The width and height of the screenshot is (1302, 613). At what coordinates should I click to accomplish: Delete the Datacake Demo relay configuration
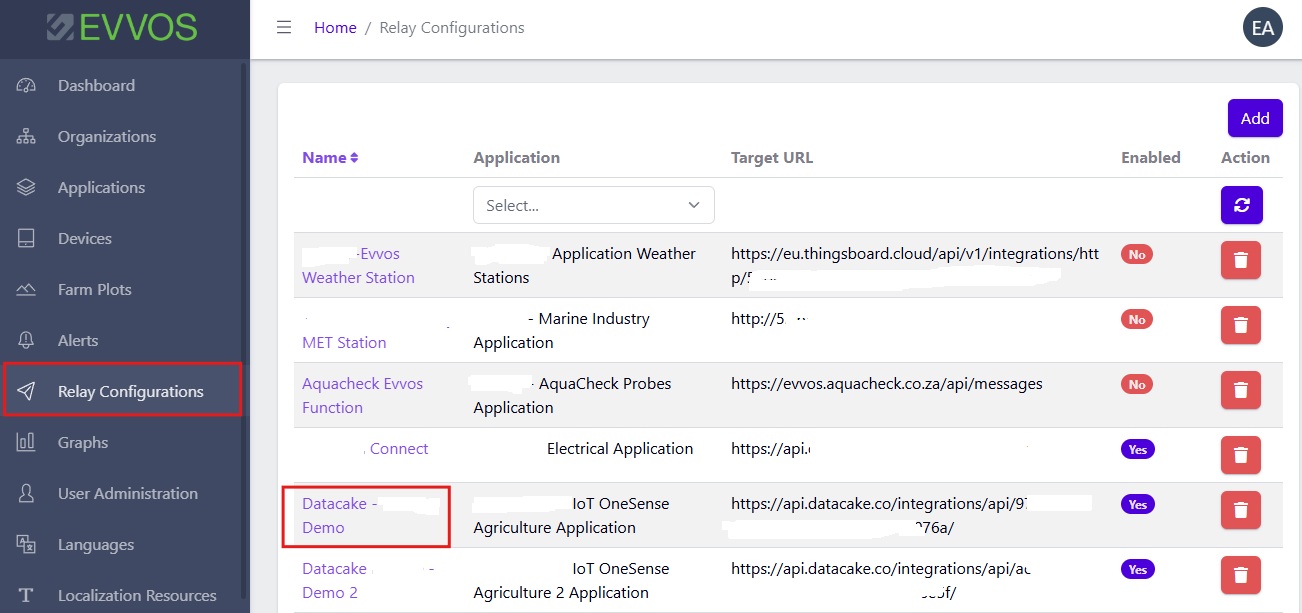(x=1240, y=510)
